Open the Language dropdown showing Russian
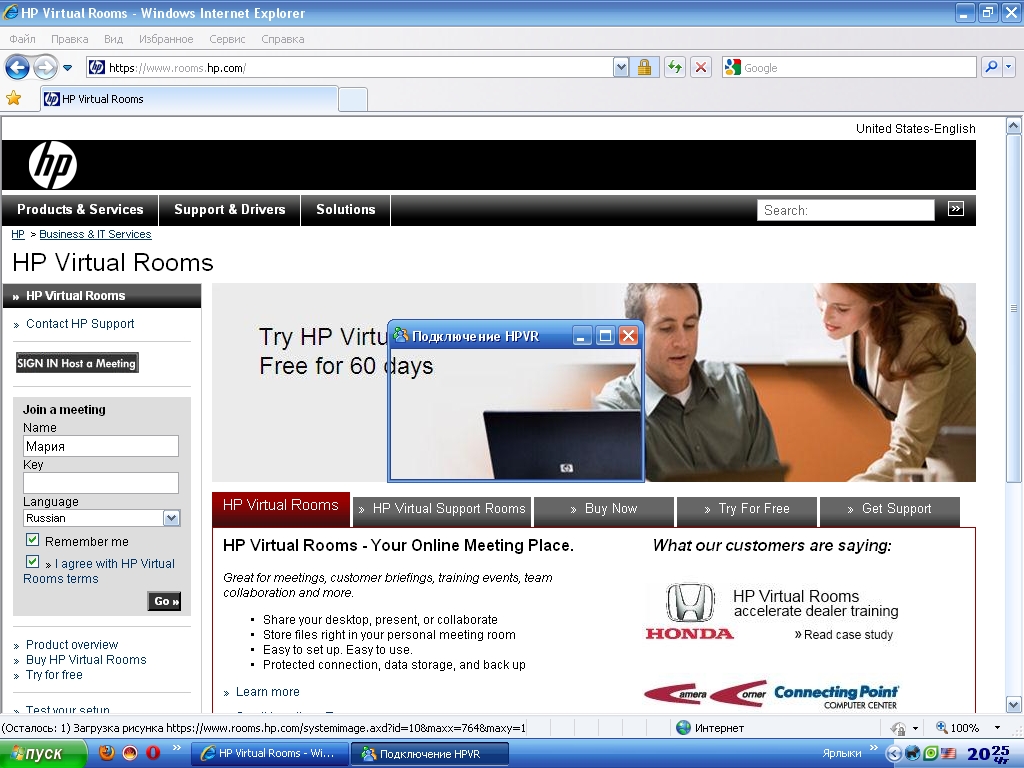 click(x=101, y=518)
